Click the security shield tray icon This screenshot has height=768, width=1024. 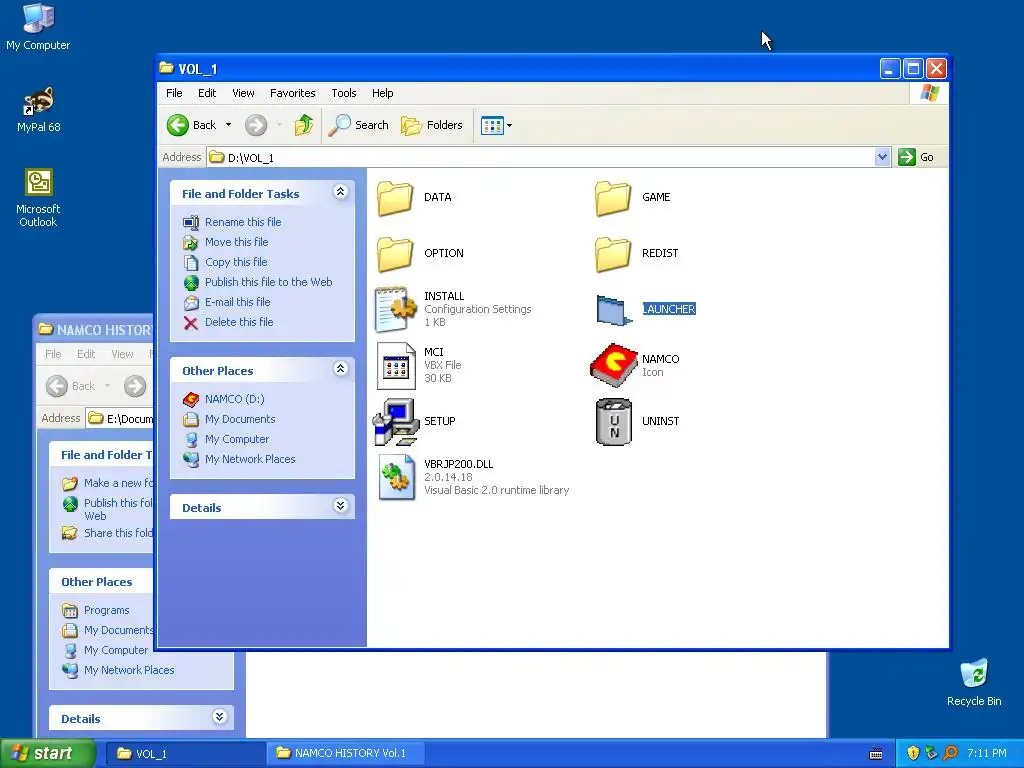coord(913,754)
